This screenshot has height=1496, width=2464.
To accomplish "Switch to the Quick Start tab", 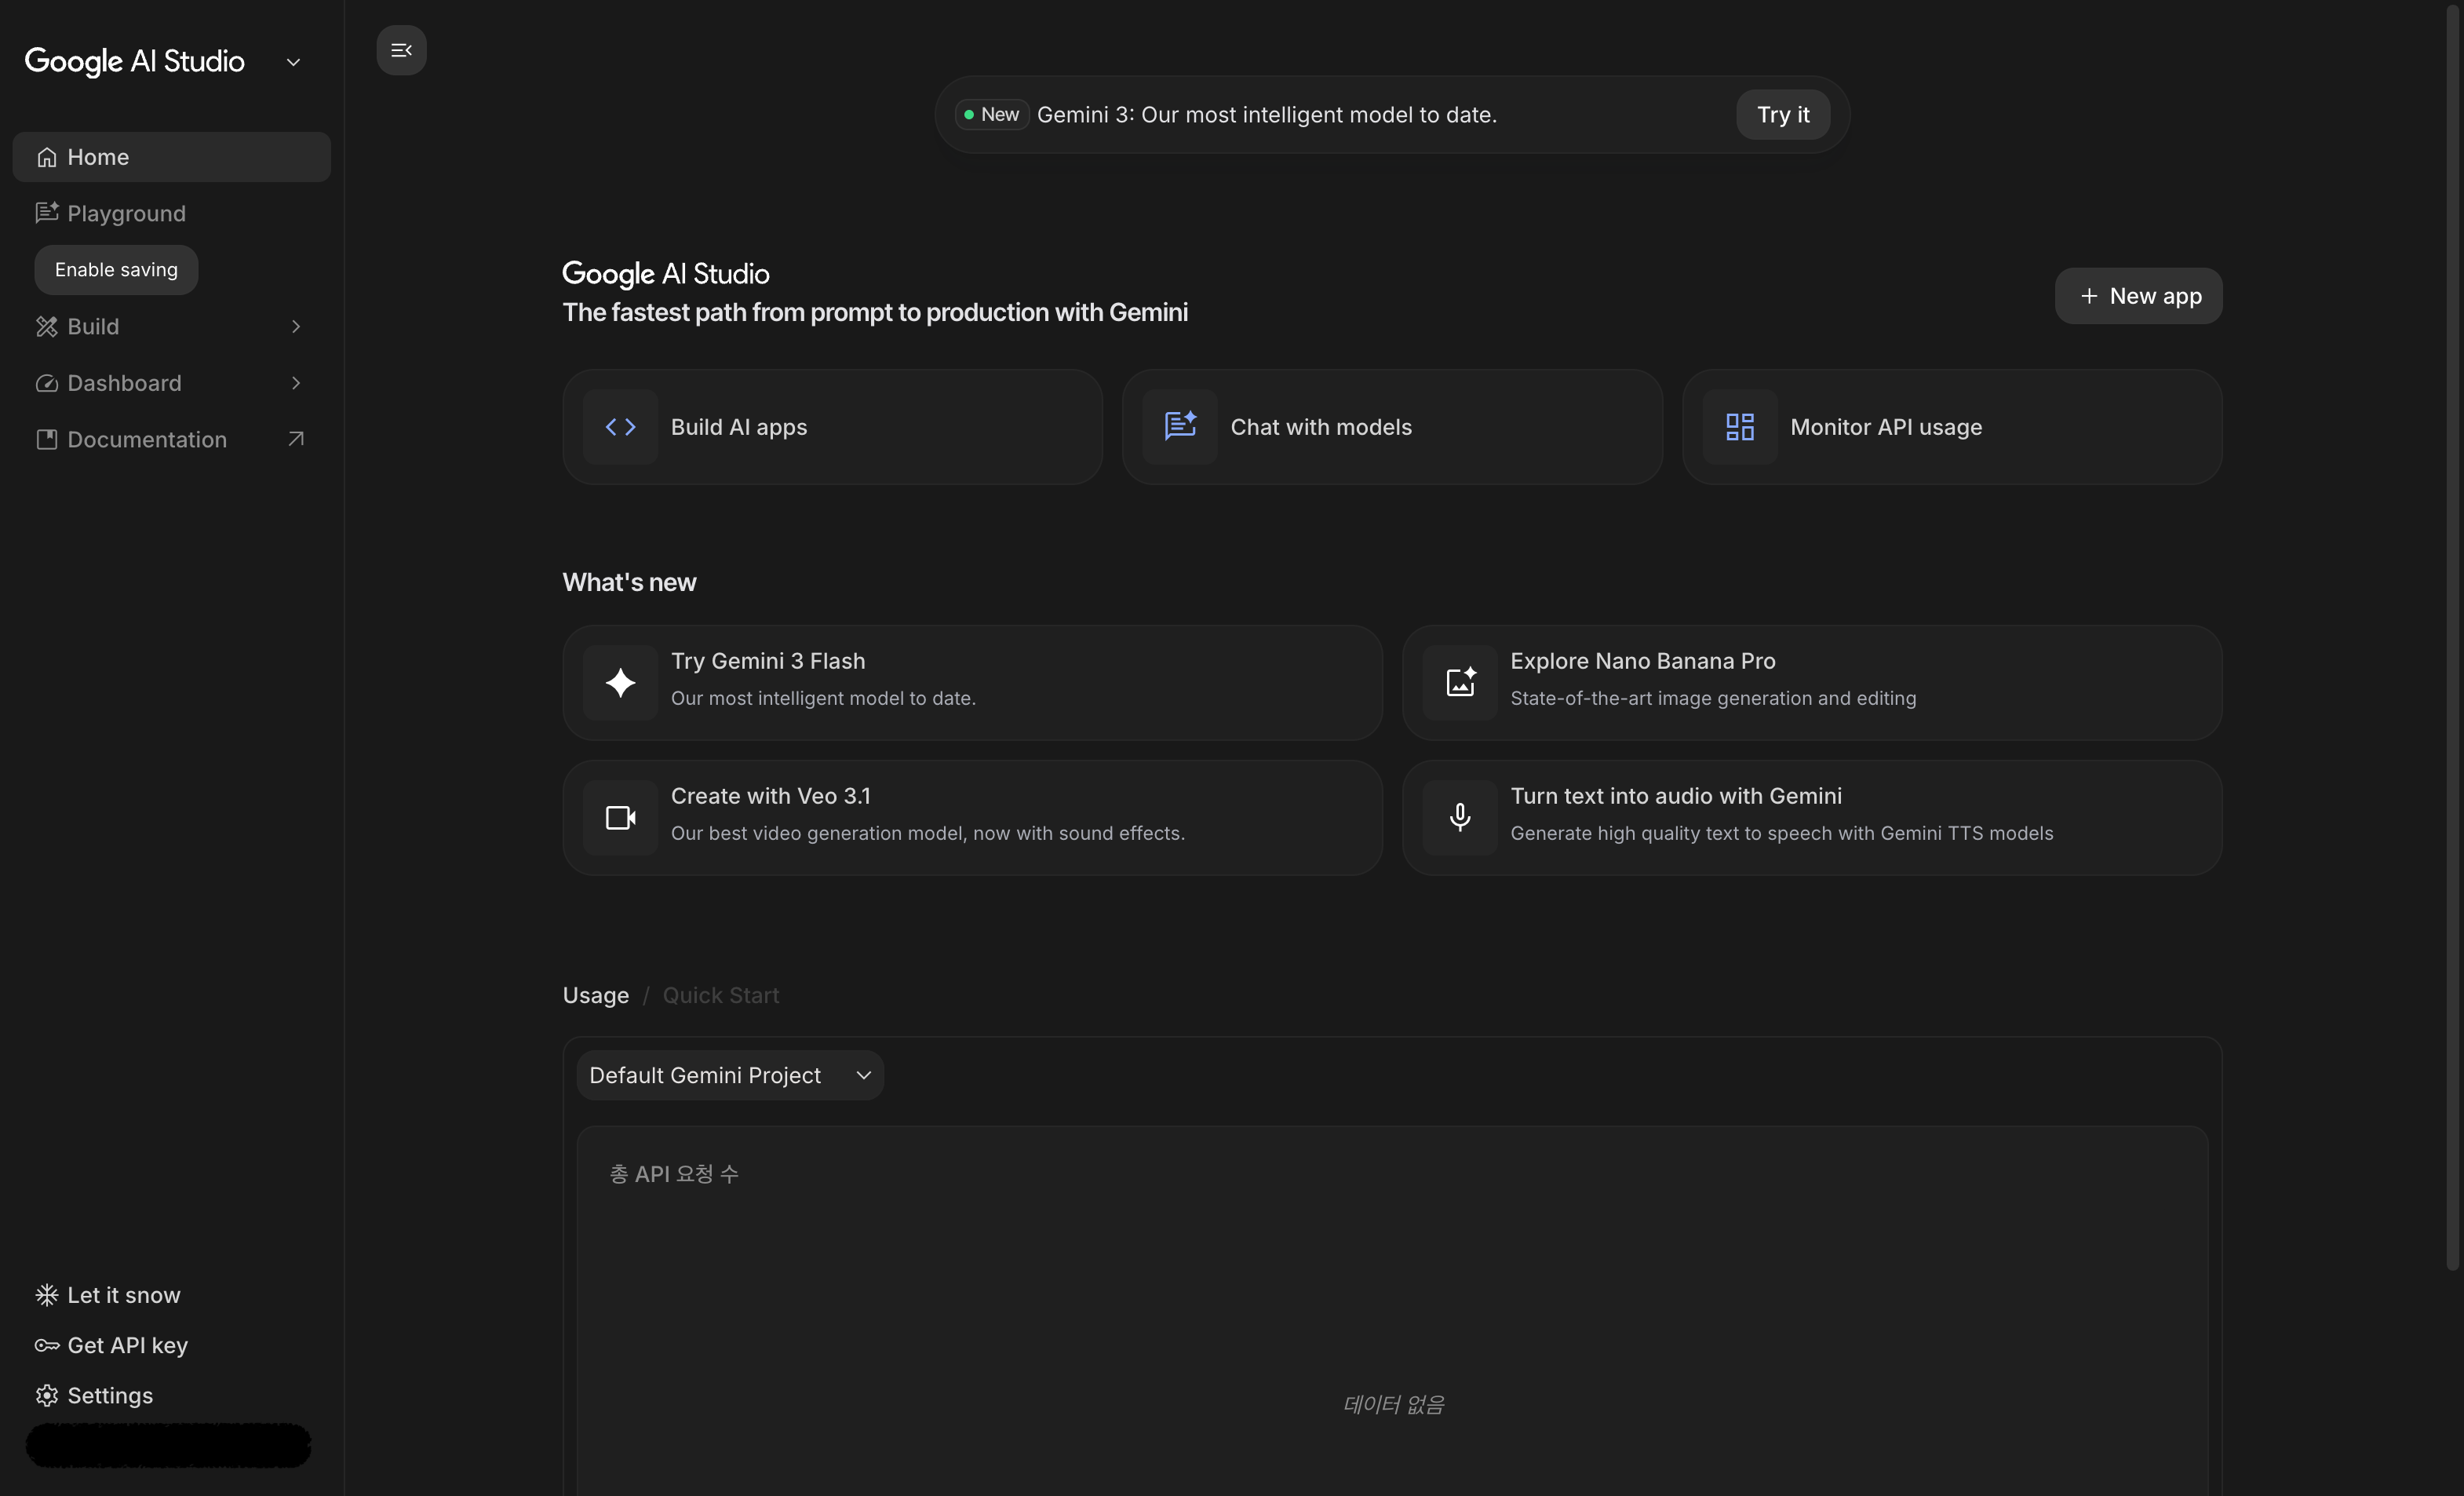I will (721, 995).
